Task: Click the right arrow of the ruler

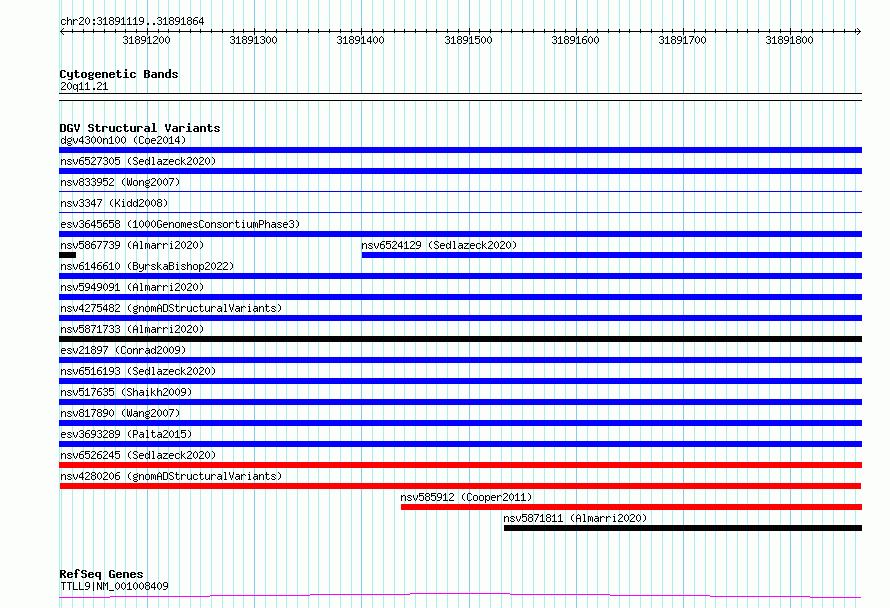Action: [x=859, y=32]
